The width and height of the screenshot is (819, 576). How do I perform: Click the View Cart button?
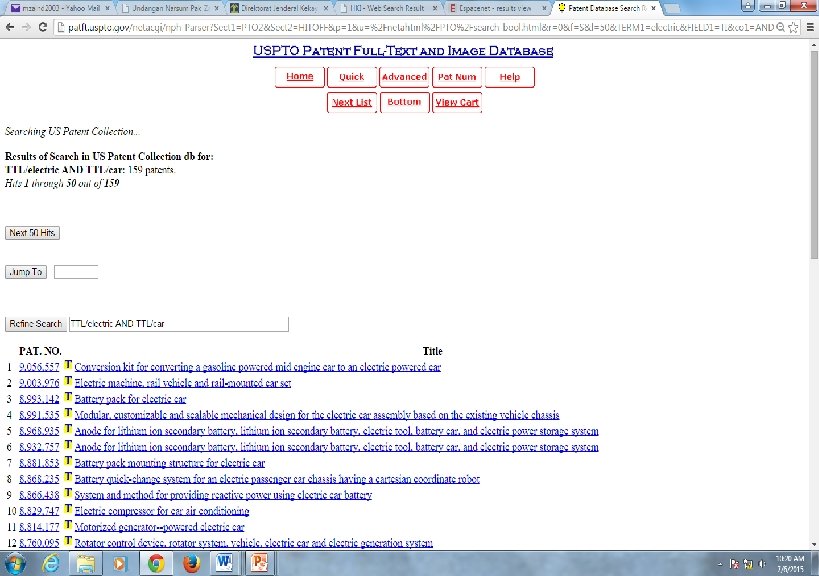[x=457, y=102]
